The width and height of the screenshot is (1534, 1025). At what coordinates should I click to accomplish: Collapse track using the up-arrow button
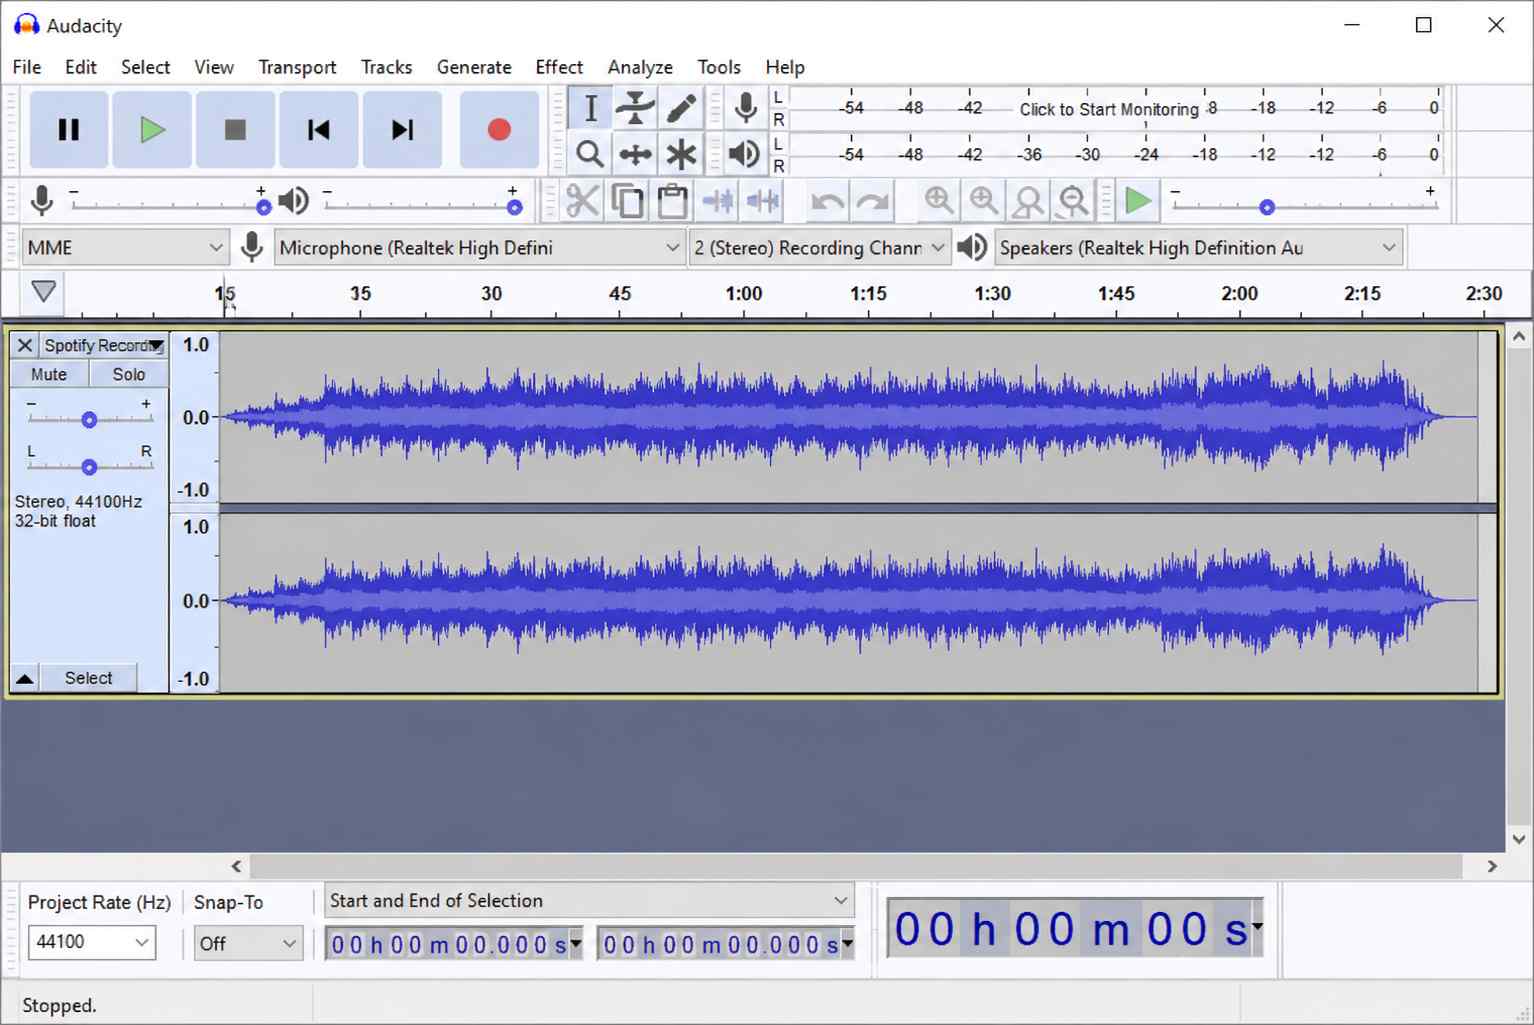click(x=25, y=678)
